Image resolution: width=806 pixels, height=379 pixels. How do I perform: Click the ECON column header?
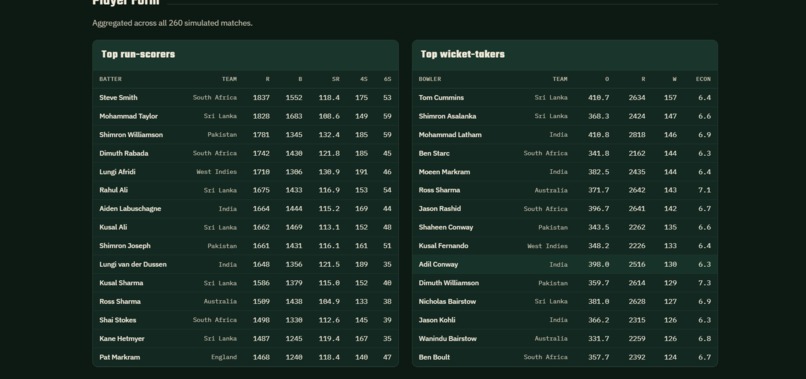pos(703,79)
